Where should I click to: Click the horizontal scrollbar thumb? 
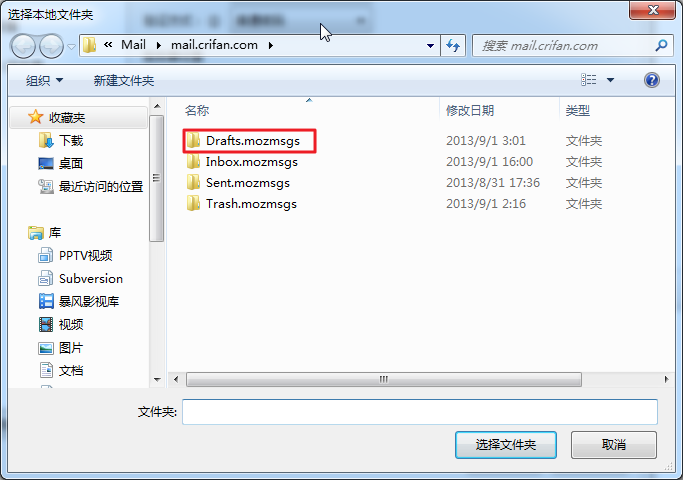[384, 379]
